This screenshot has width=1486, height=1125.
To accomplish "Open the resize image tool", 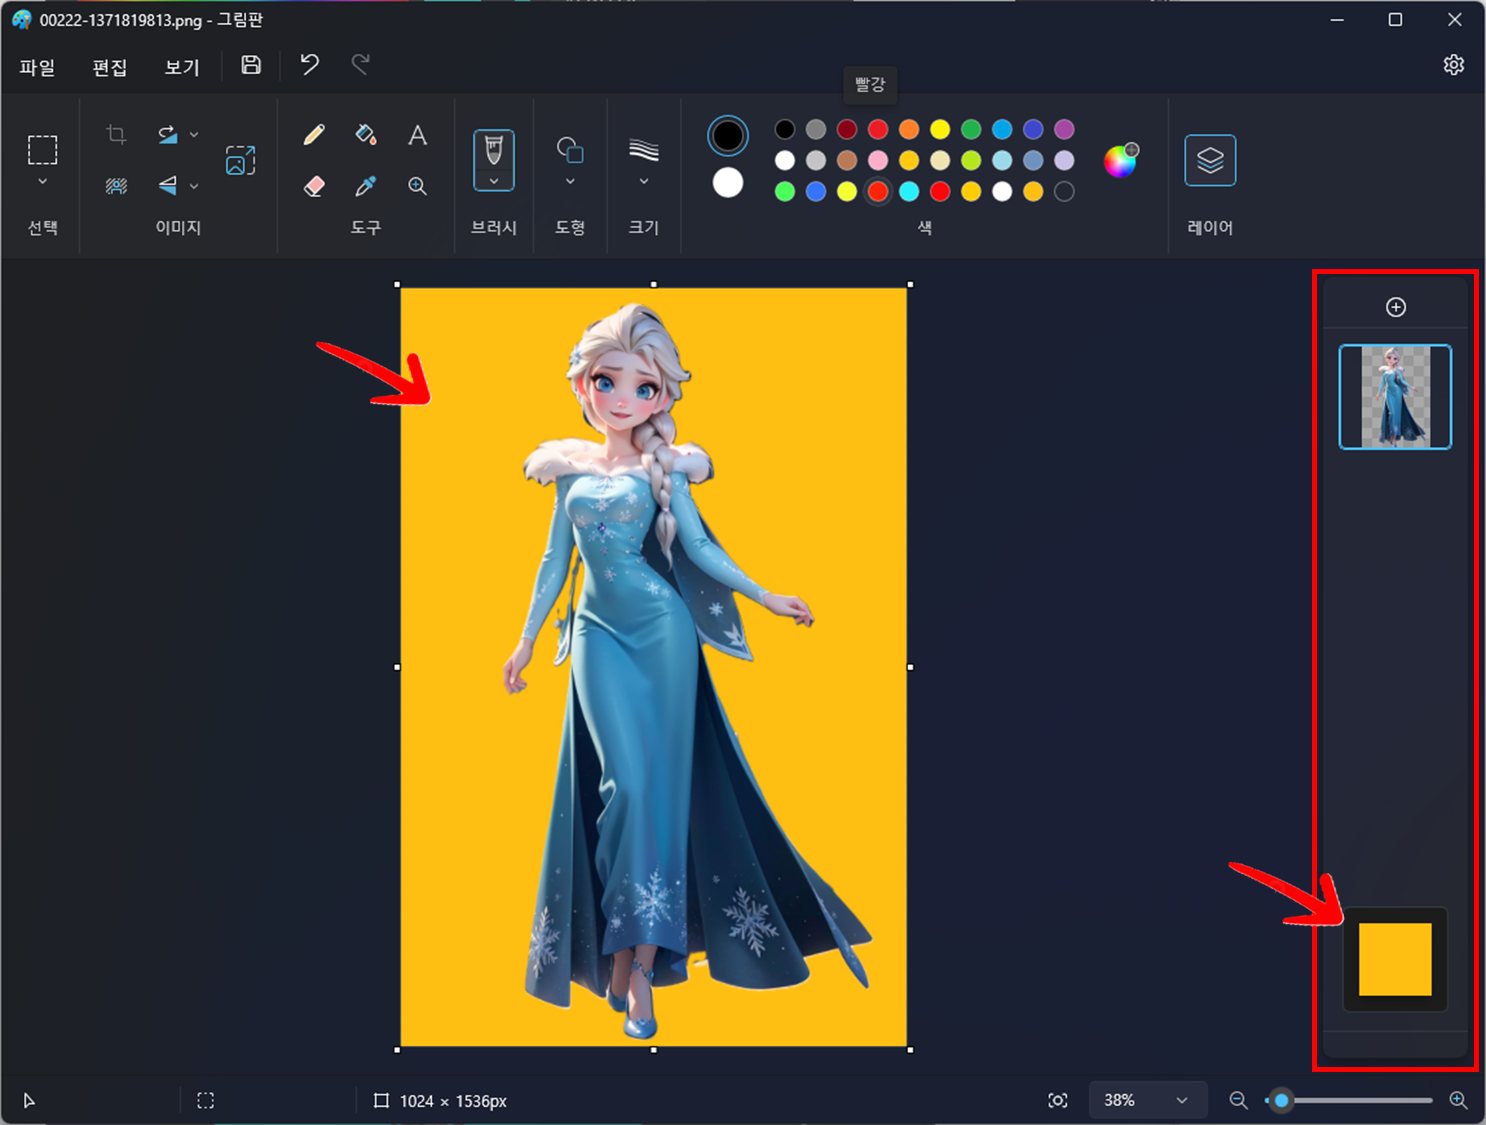I will pos(240,160).
